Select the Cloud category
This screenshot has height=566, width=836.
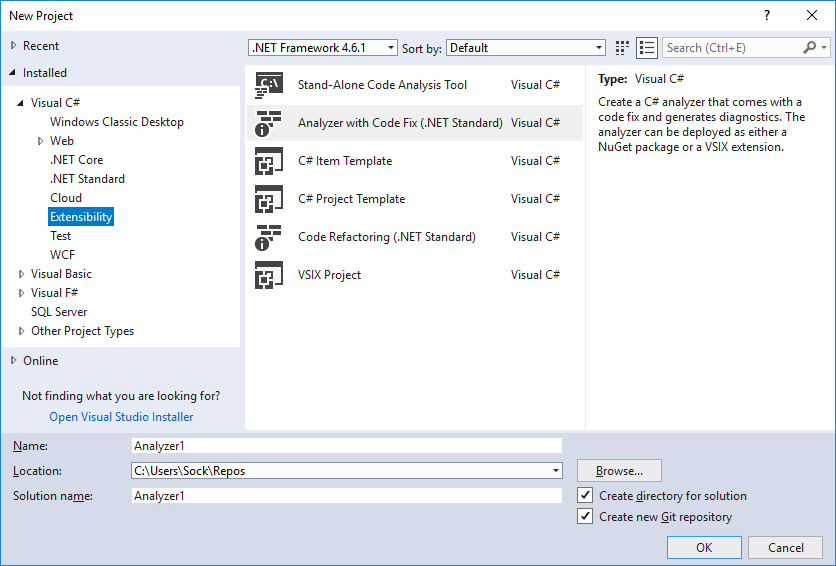click(x=66, y=198)
